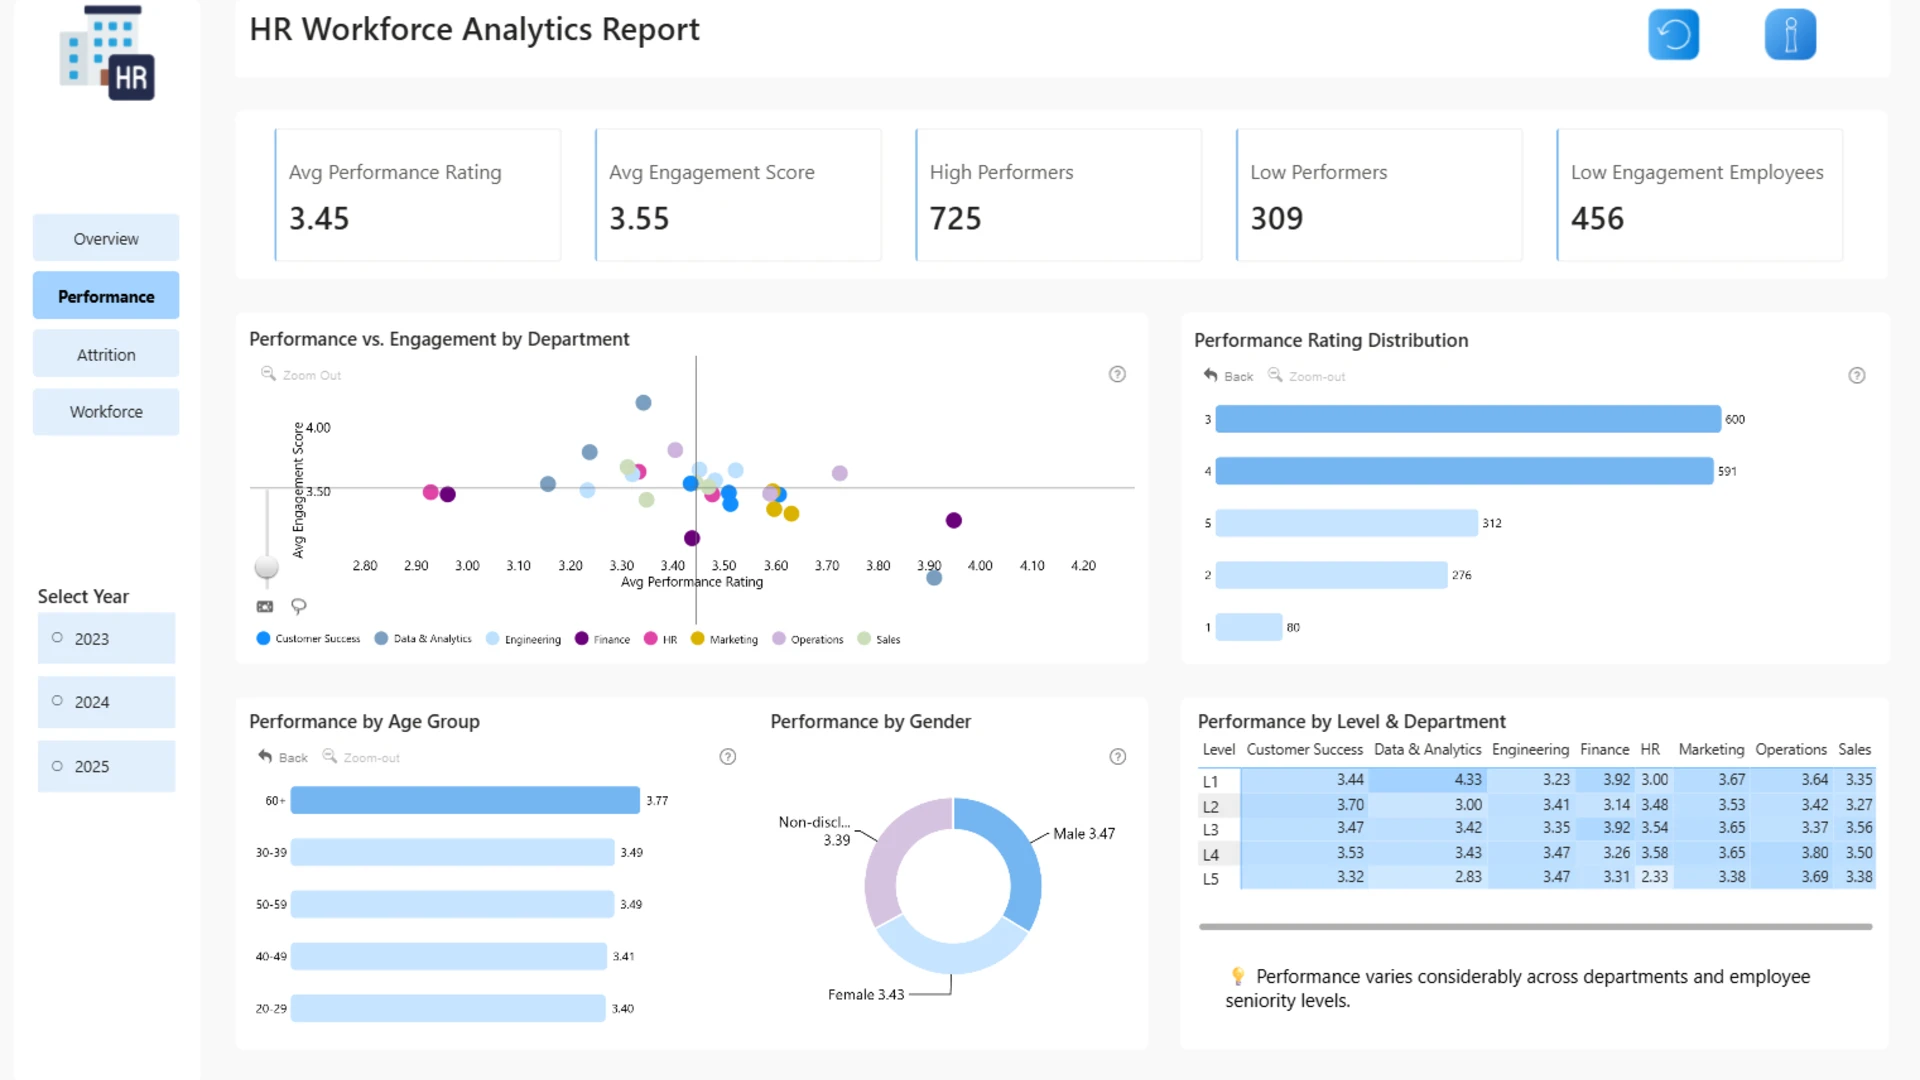Click the rectangle select icon below scatter chart
Viewport: 1920px width, 1080px height.
point(265,606)
